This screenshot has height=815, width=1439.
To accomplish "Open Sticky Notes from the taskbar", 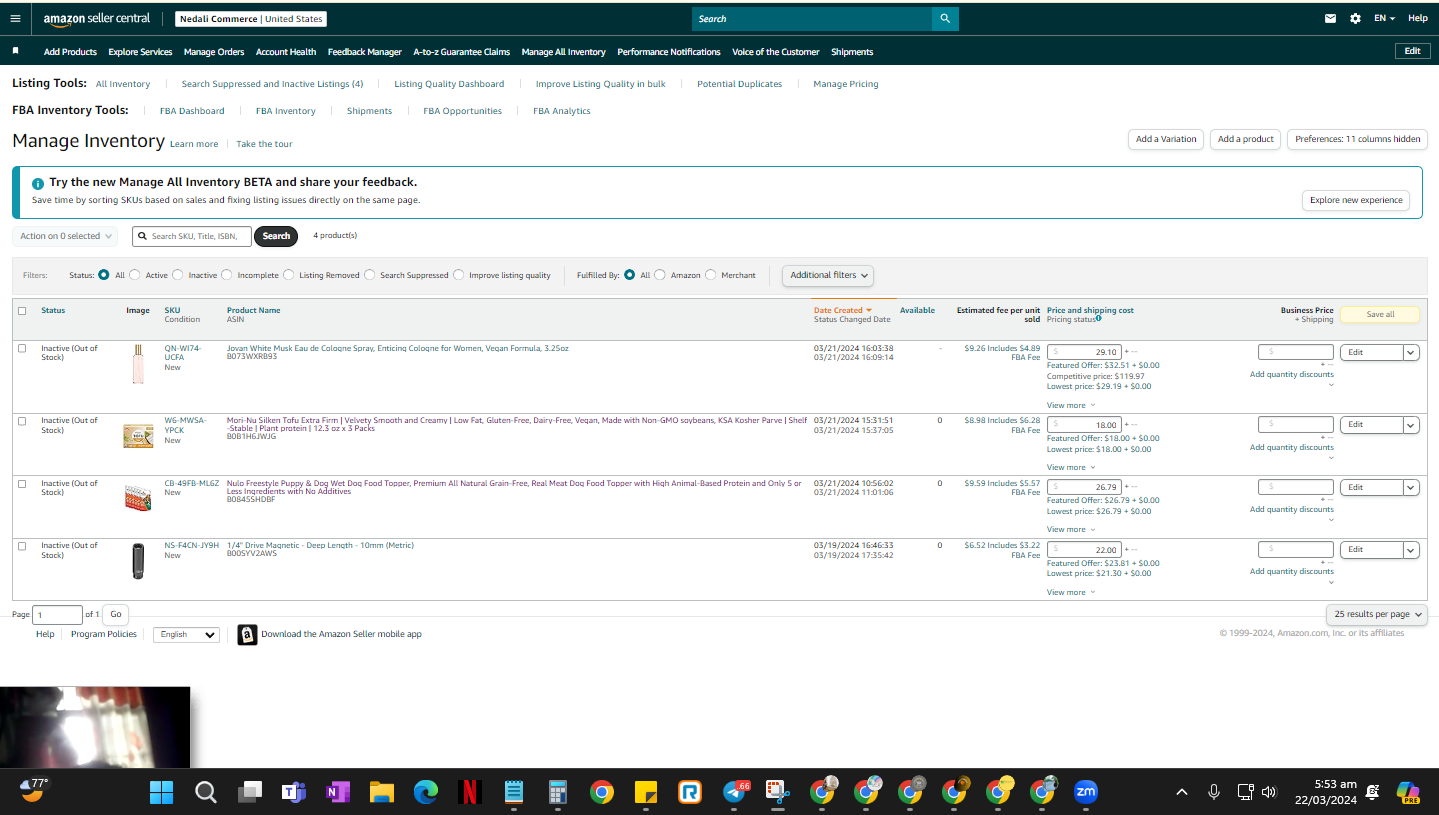I will point(645,793).
